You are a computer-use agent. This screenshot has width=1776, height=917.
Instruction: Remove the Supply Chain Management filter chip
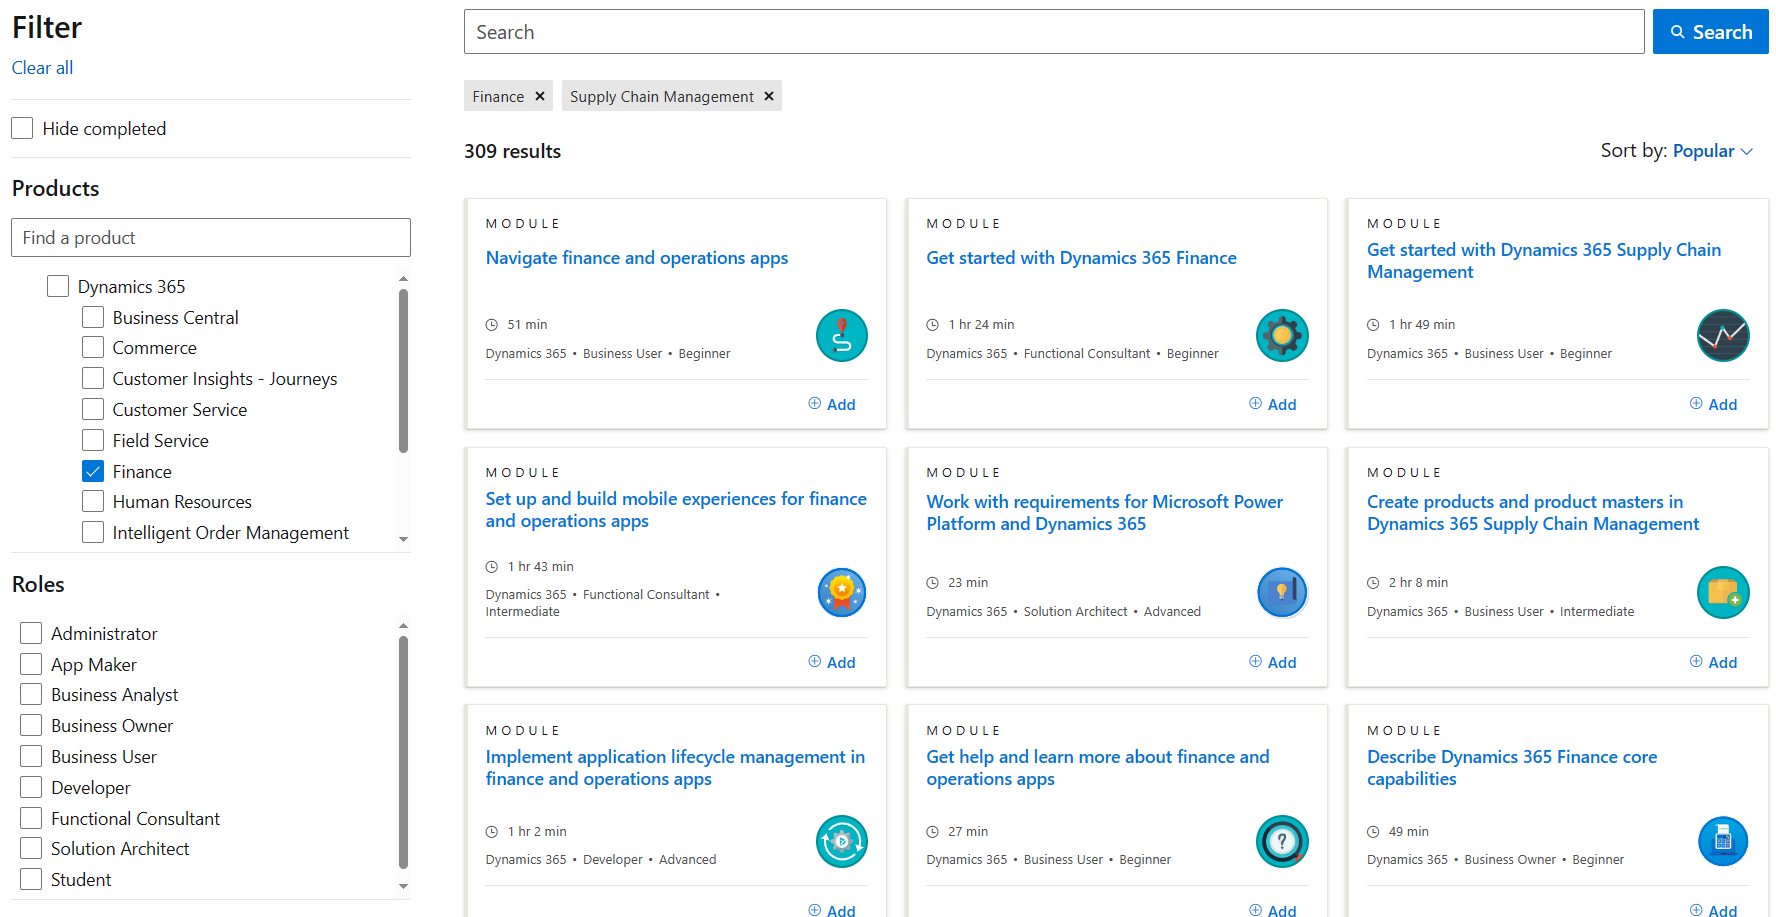tap(768, 95)
